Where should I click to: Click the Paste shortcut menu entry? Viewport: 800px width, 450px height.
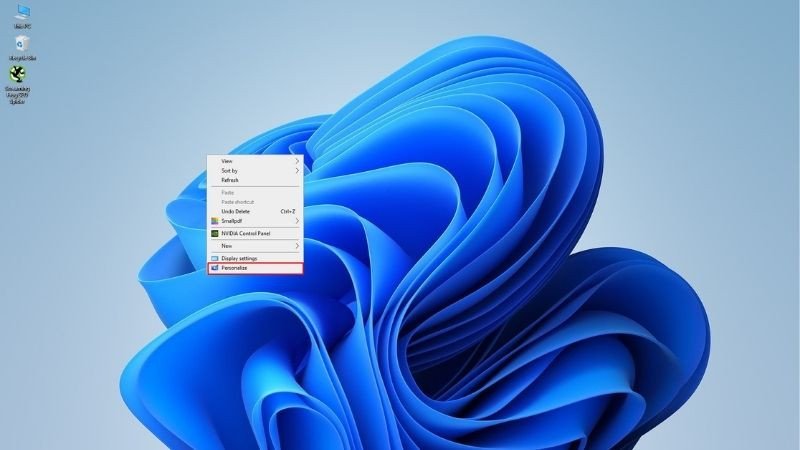(236, 202)
